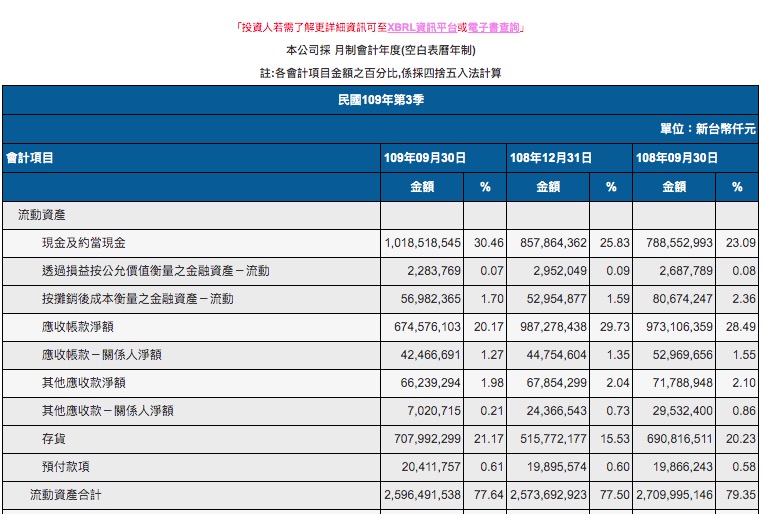This screenshot has width=764, height=514.
Task: Click the value 973,106,359
Action: 679,327
